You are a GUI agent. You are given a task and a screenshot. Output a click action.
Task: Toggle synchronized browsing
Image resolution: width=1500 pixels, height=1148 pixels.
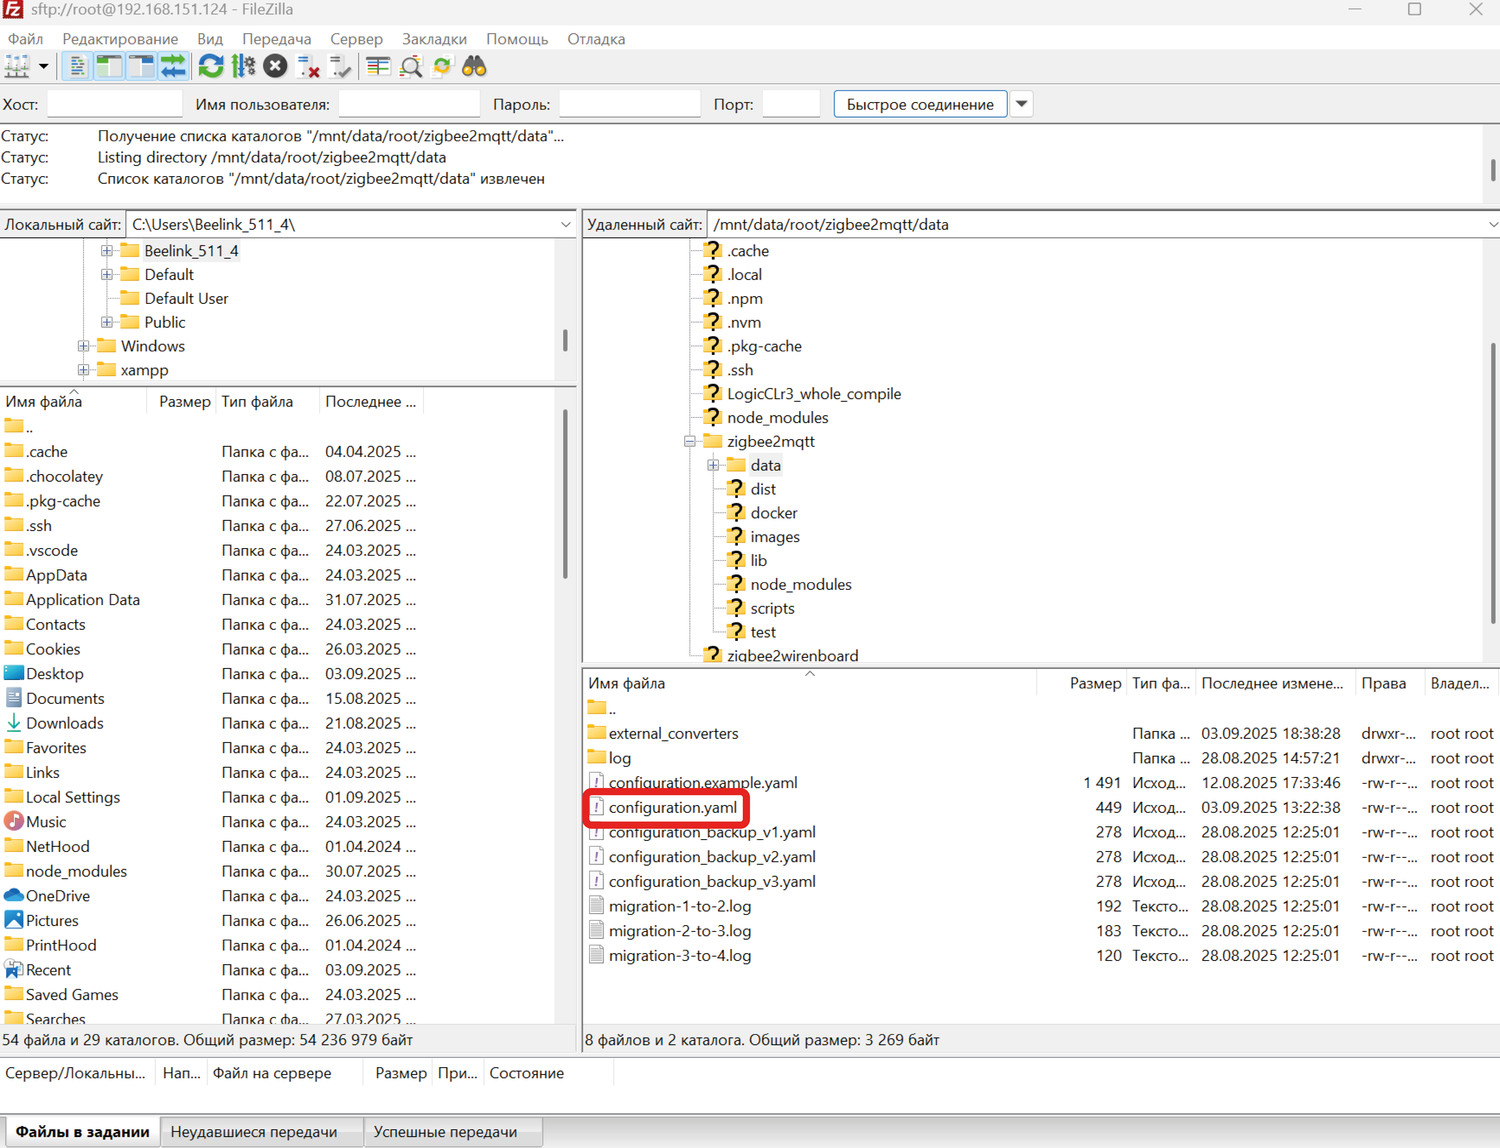(x=442, y=67)
